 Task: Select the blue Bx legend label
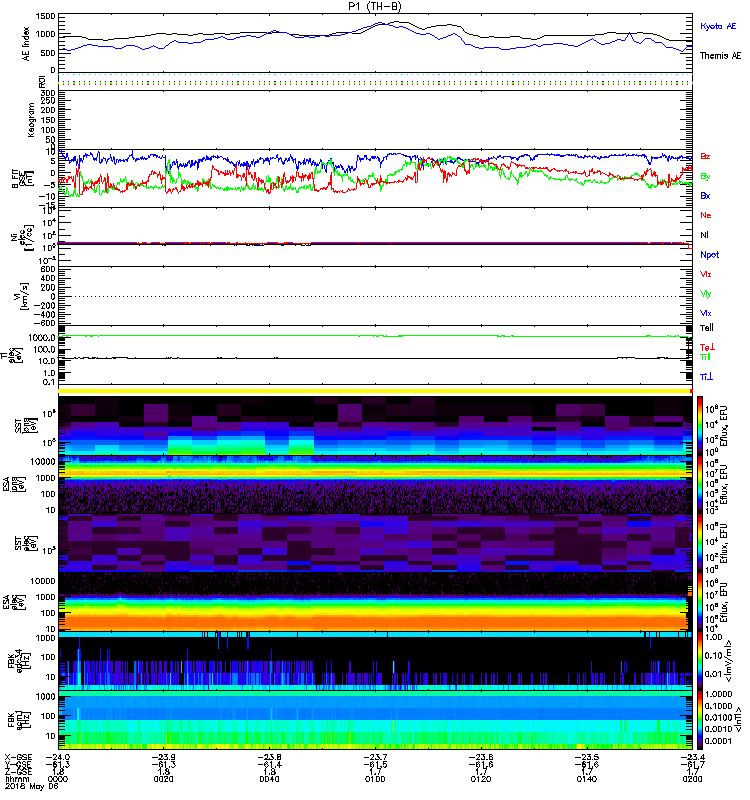coord(706,196)
